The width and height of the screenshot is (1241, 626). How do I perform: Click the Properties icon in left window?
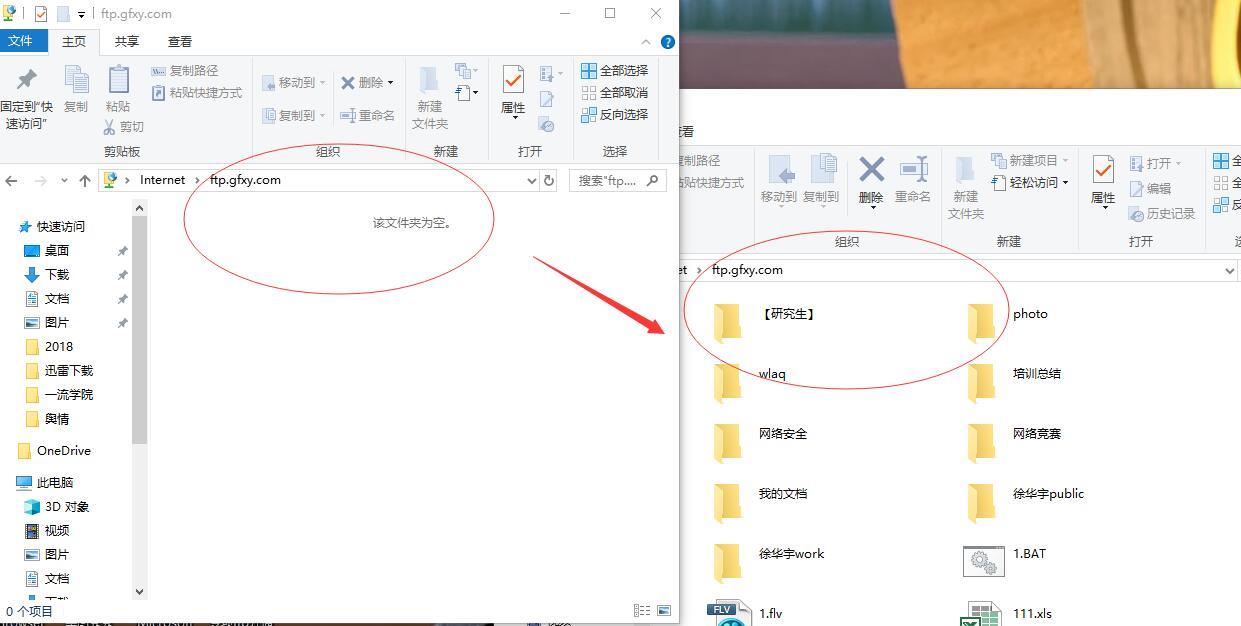[x=513, y=81]
